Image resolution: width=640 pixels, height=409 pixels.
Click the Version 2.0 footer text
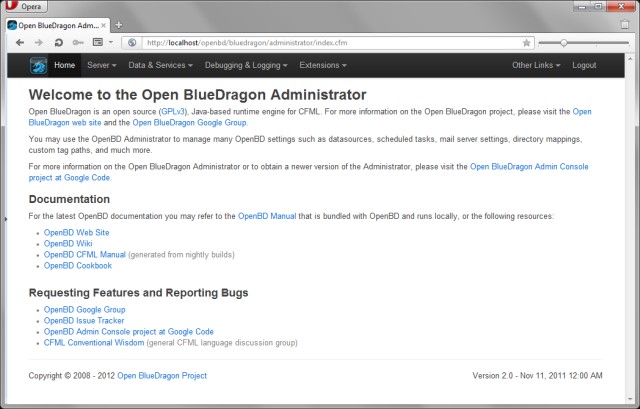tap(537, 376)
